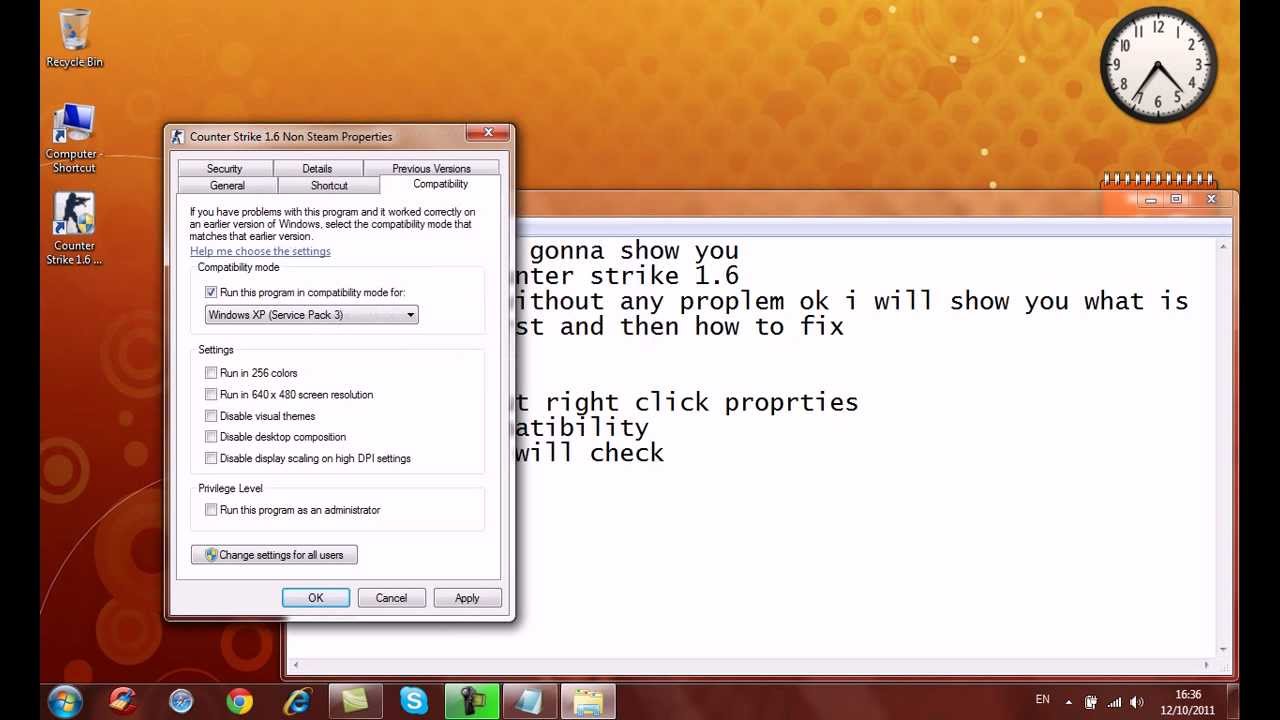Click the Apply button
The height and width of the screenshot is (720, 1280).
(x=467, y=598)
